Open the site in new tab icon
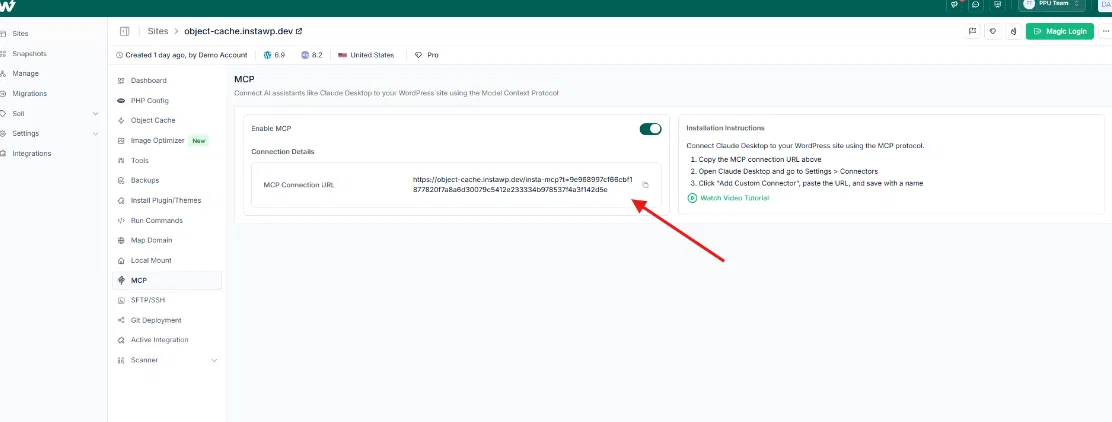1112x422 pixels. pos(299,31)
